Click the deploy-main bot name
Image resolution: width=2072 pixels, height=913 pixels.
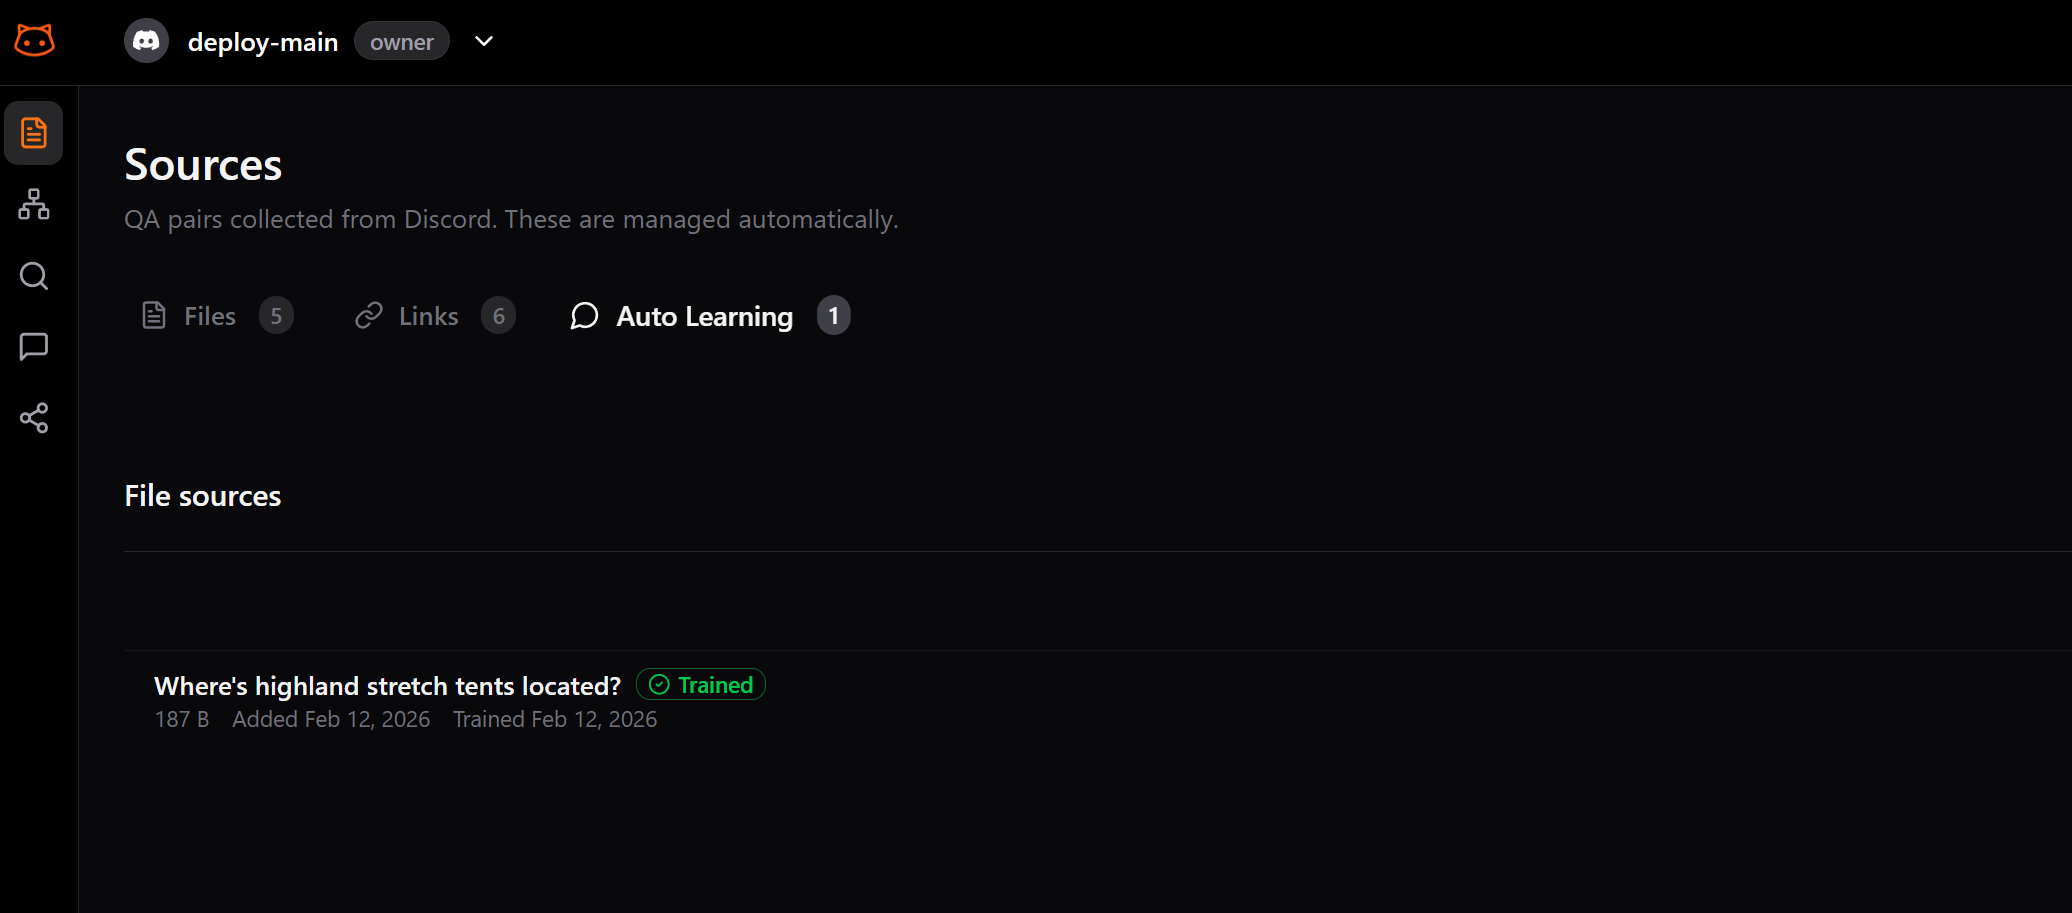(263, 41)
